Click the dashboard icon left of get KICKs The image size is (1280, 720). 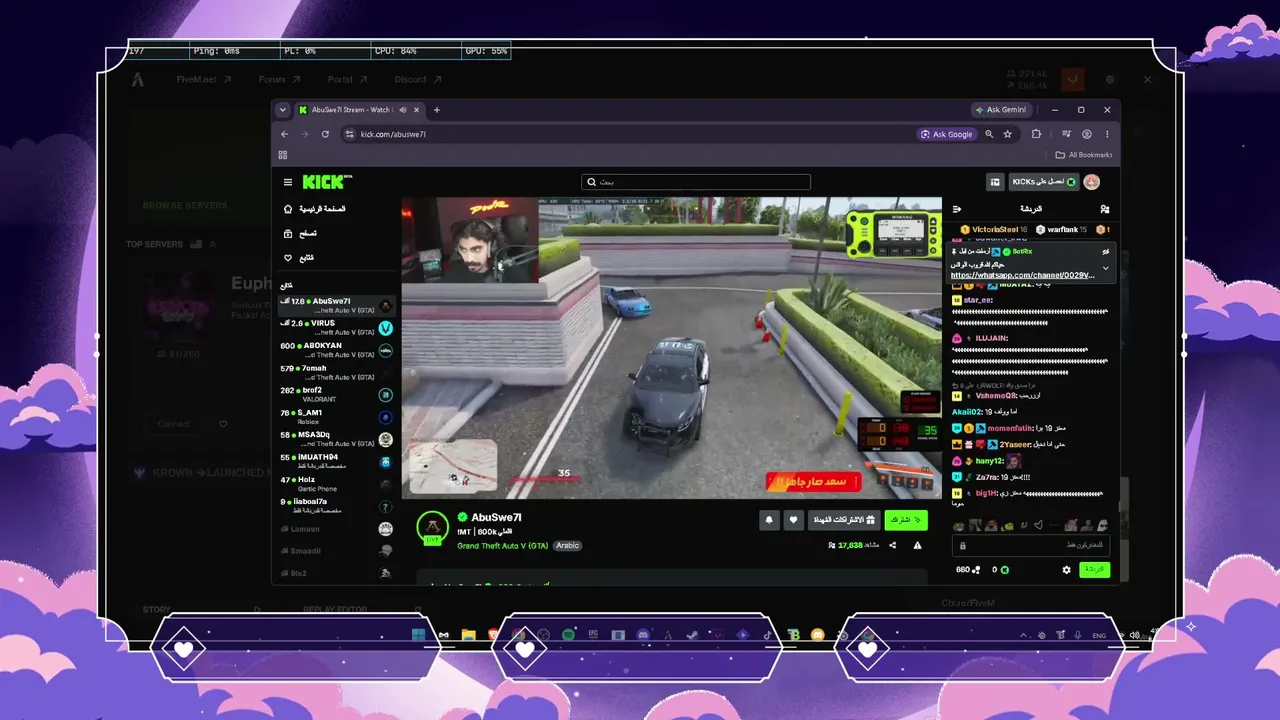tap(995, 182)
